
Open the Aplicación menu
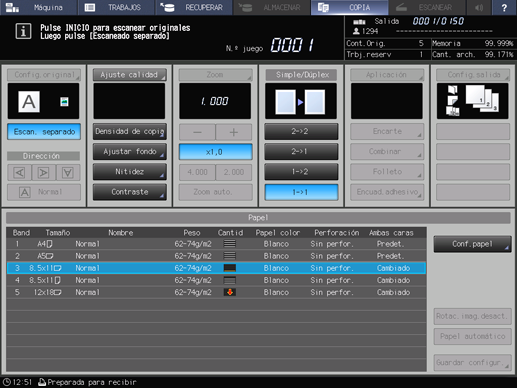point(387,75)
